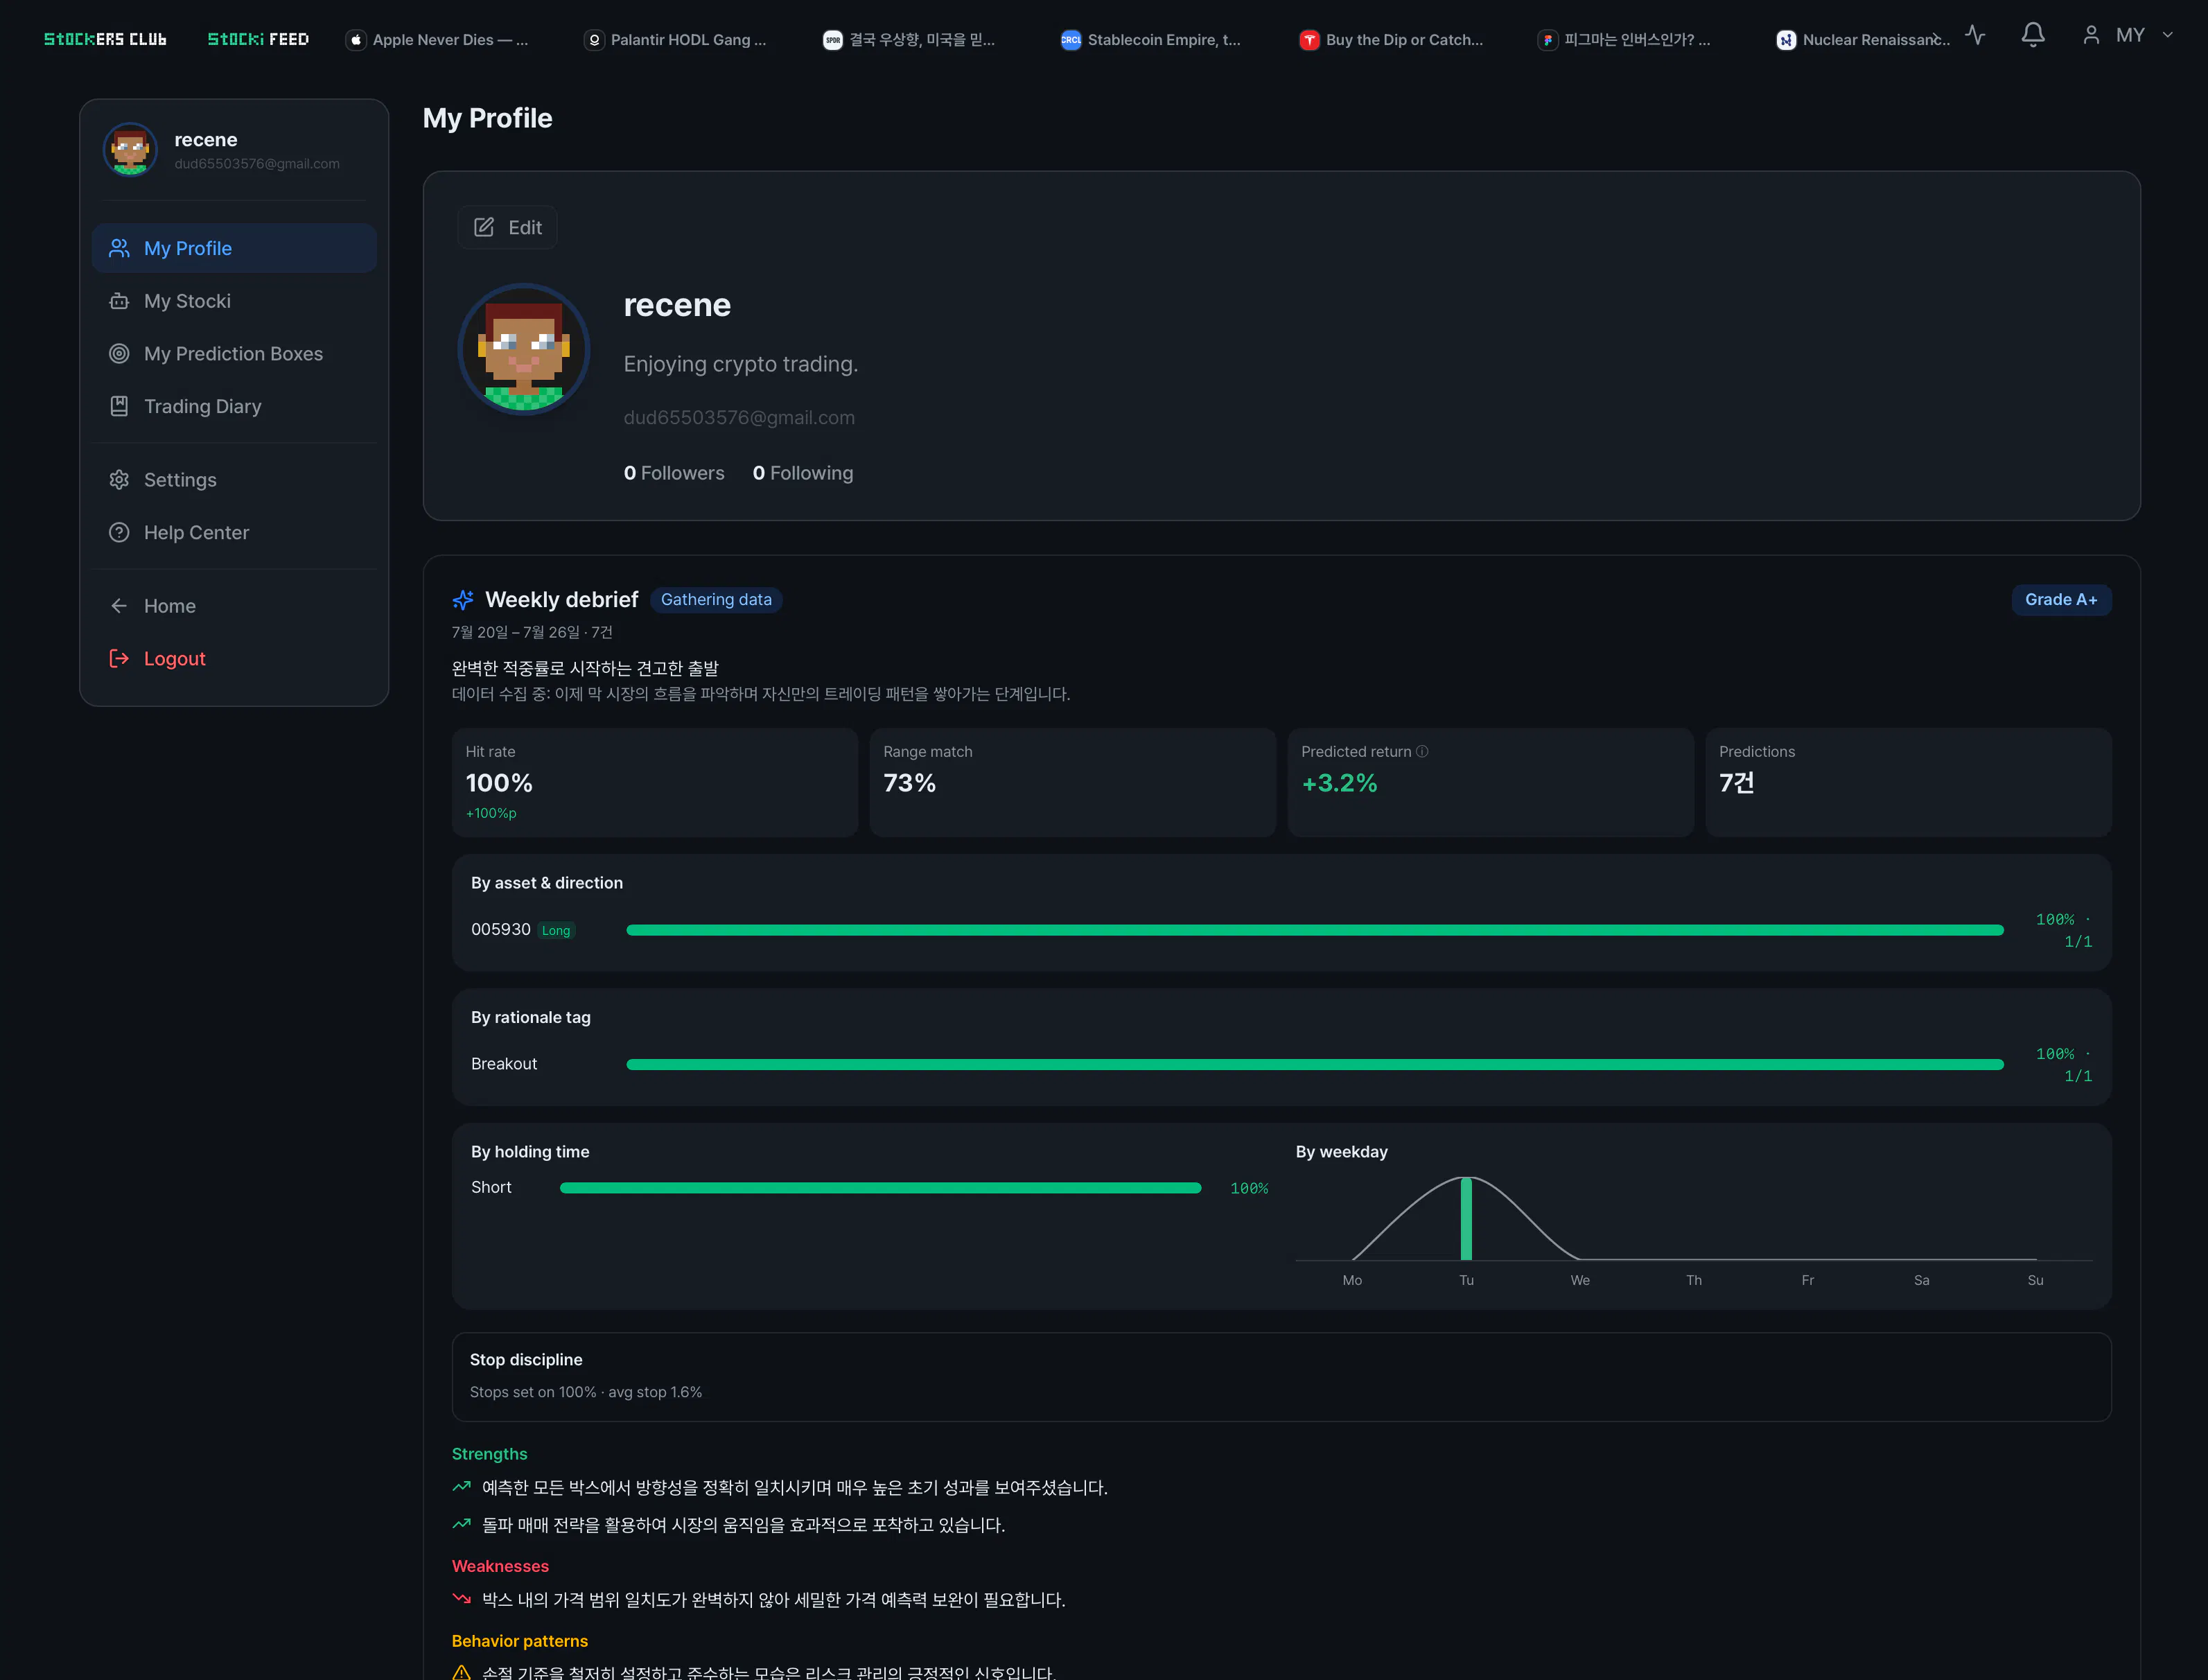Image resolution: width=2208 pixels, height=1680 pixels.
Task: Click the Logout link
Action: click(234, 658)
